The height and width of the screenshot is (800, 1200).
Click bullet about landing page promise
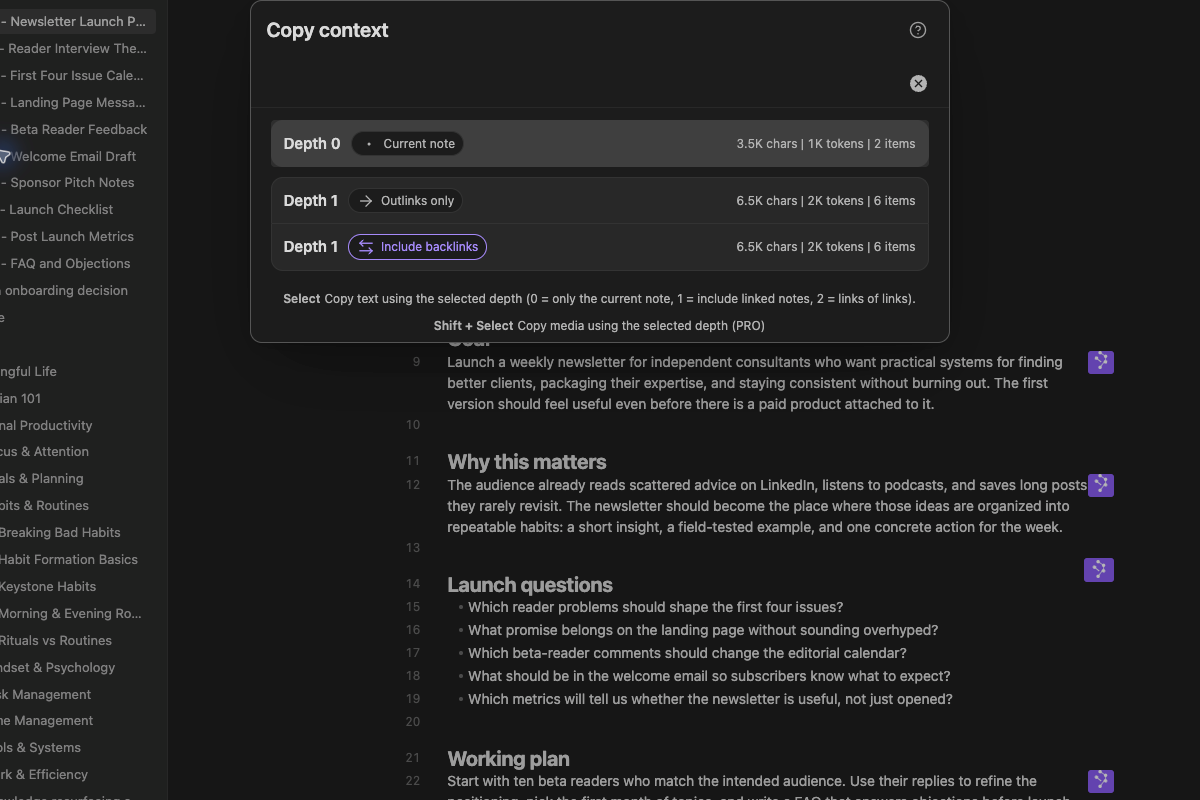703,630
